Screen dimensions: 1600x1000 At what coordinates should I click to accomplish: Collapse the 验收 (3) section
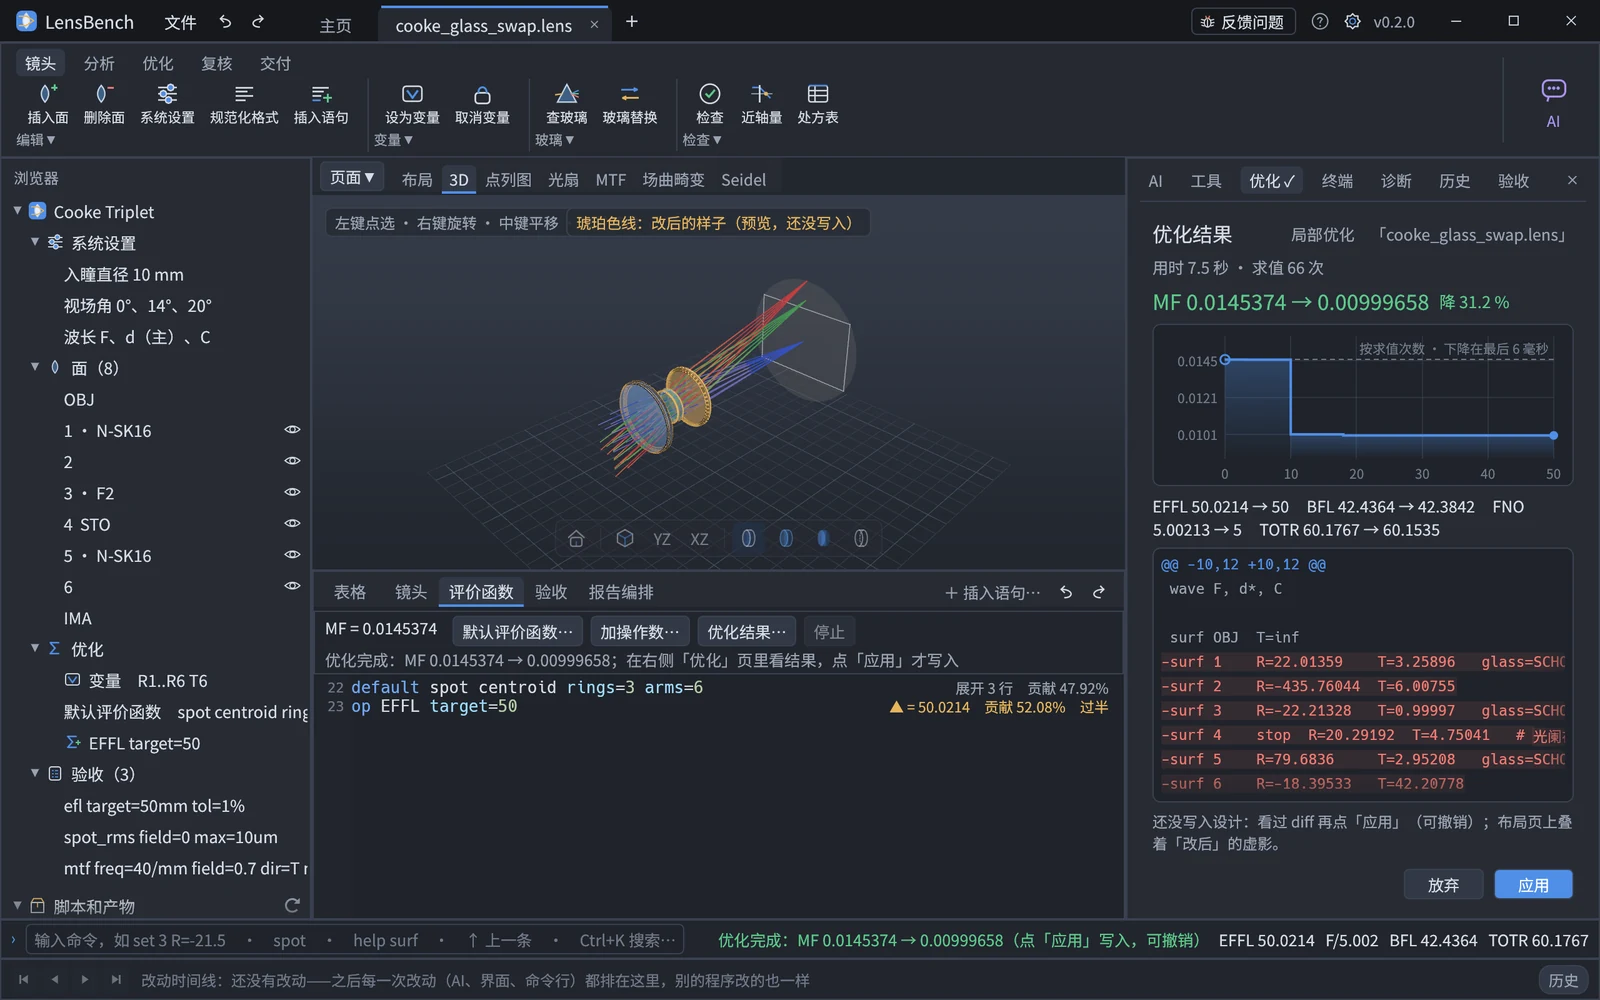[35, 773]
